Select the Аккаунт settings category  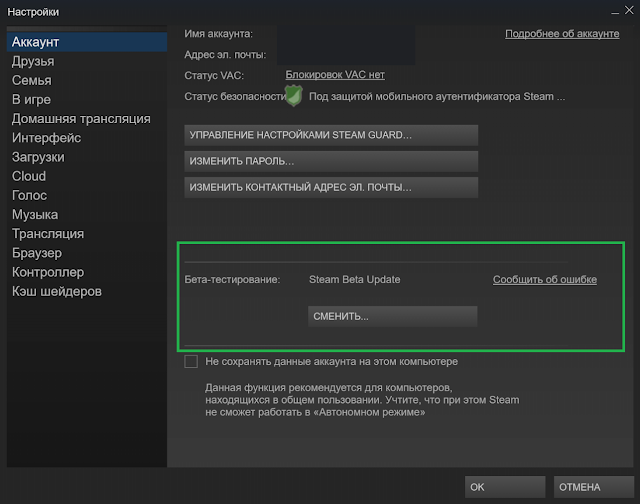click(87, 42)
